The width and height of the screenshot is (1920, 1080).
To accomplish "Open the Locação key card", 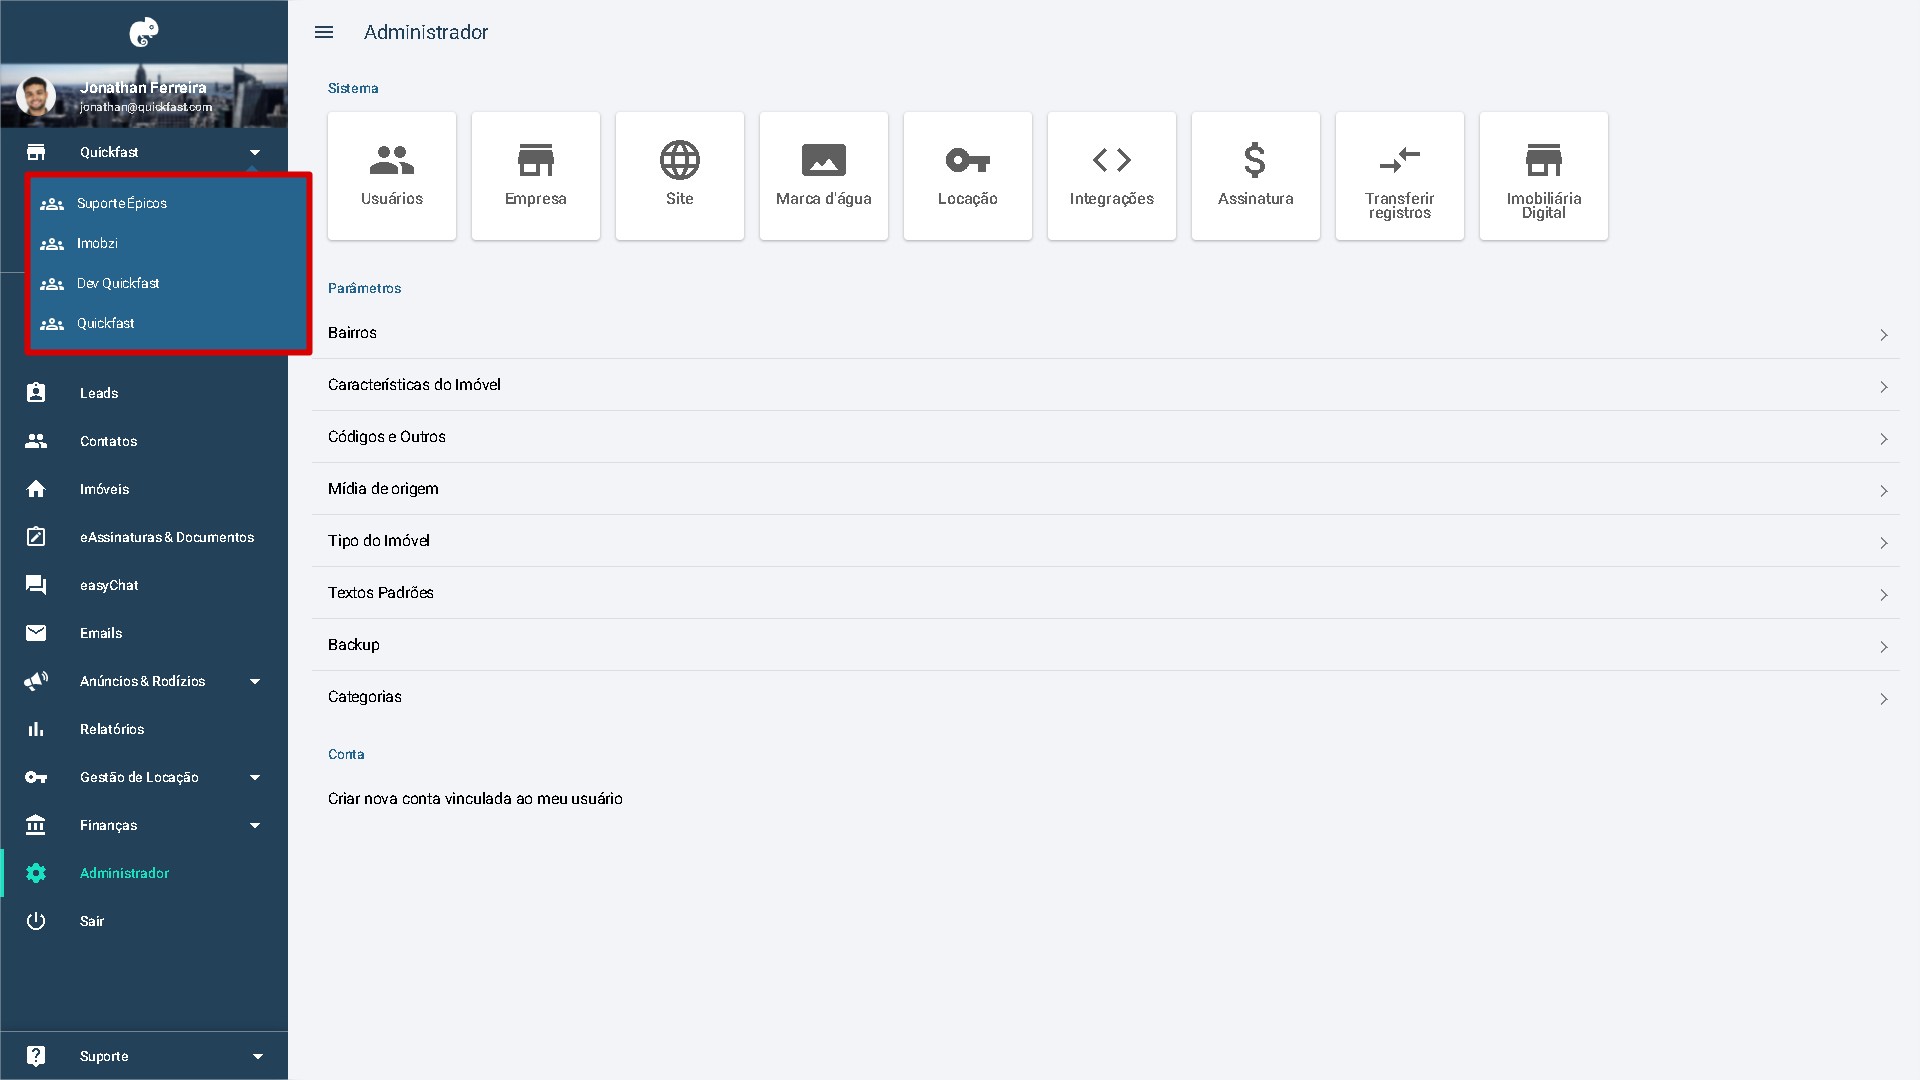I will tap(968, 176).
